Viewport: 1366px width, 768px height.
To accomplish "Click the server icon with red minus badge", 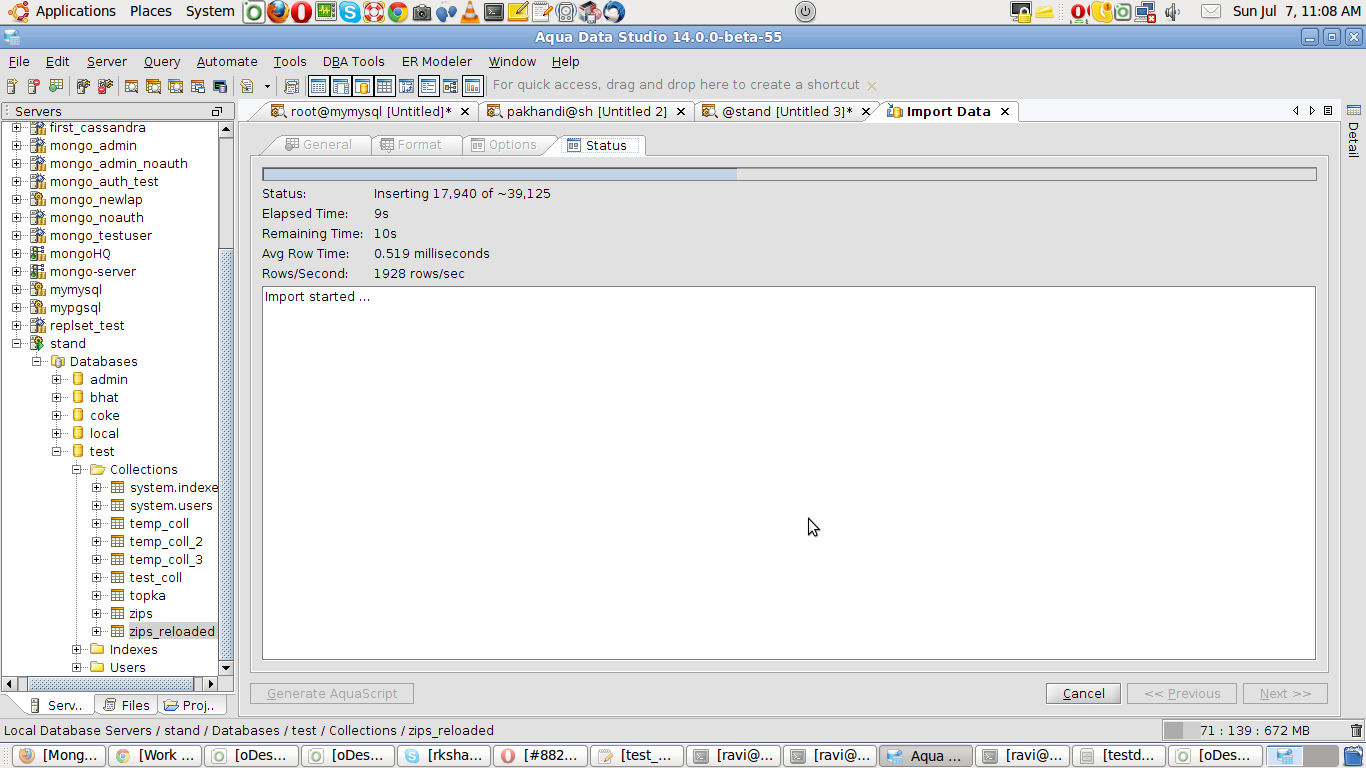I will point(34,86).
